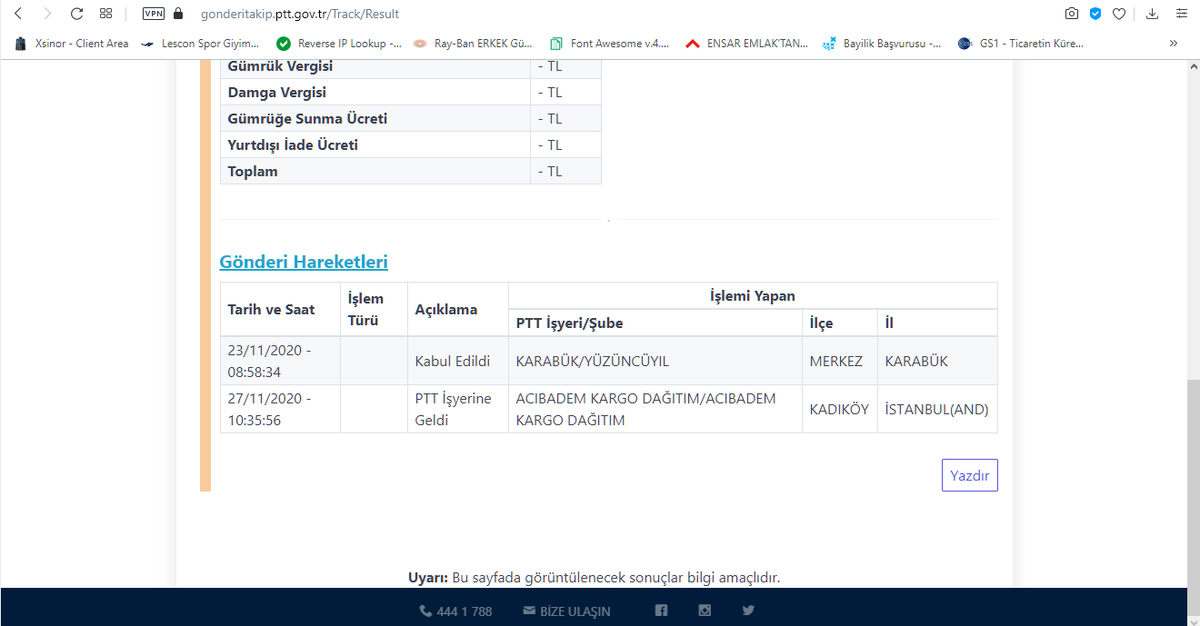This screenshot has width=1200, height=626.
Task: Click the vertical page scrollbar thumb
Action: click(1193, 483)
